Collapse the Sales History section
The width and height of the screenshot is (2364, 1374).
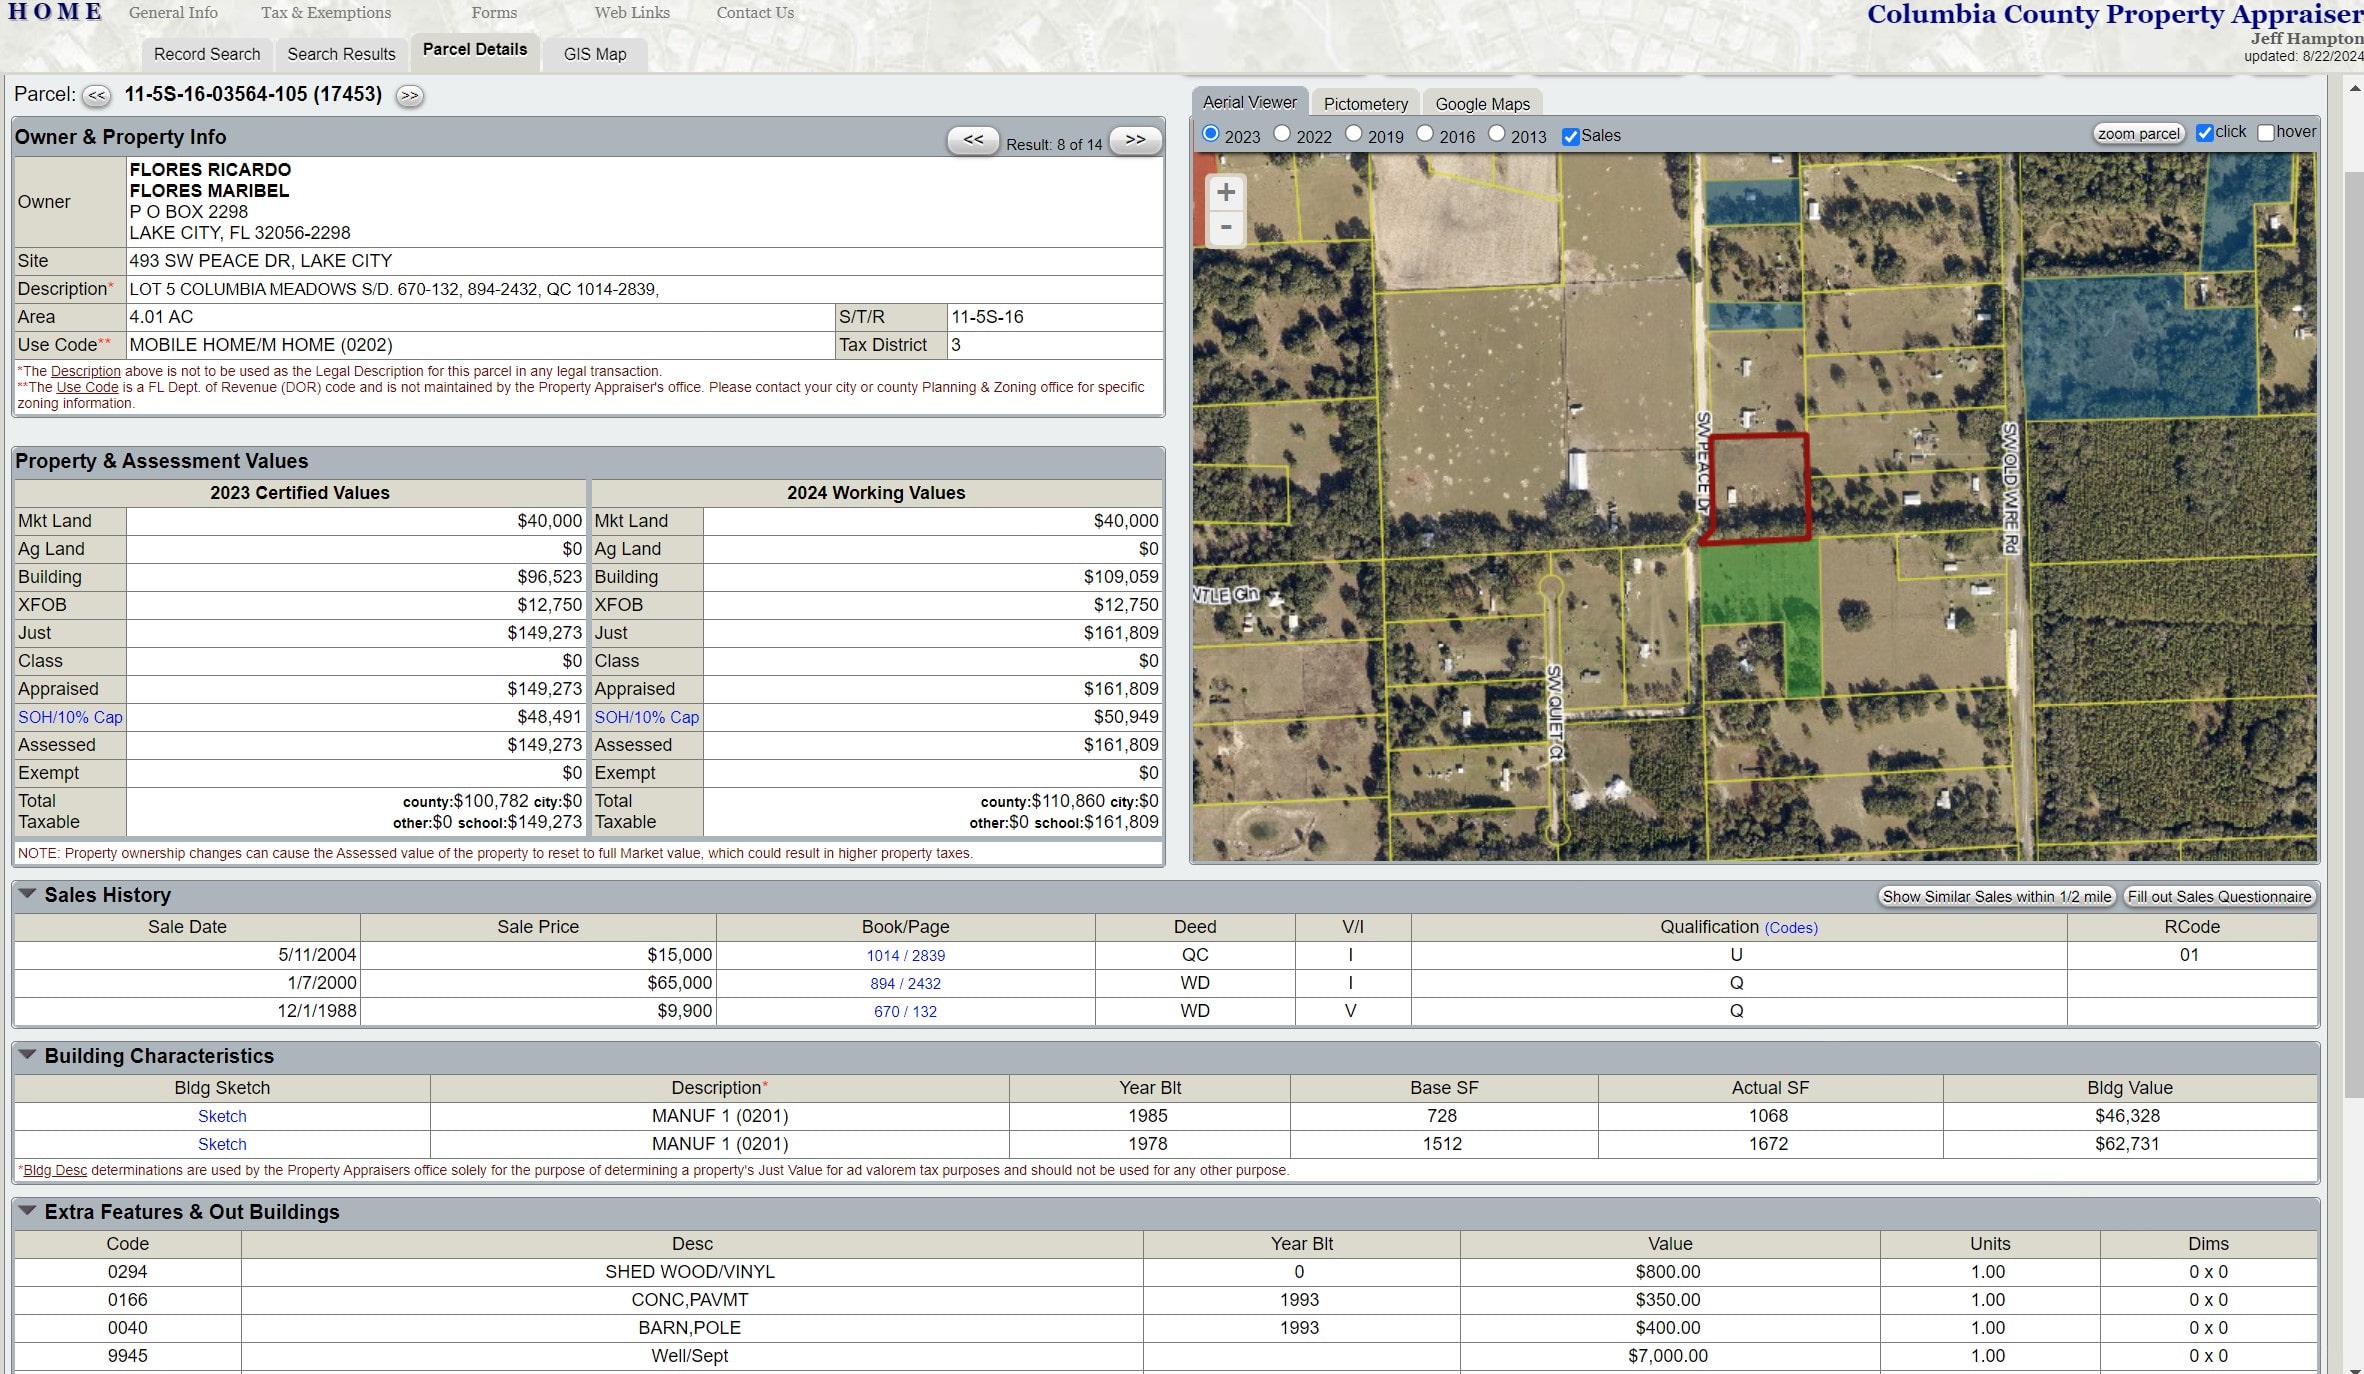click(28, 894)
